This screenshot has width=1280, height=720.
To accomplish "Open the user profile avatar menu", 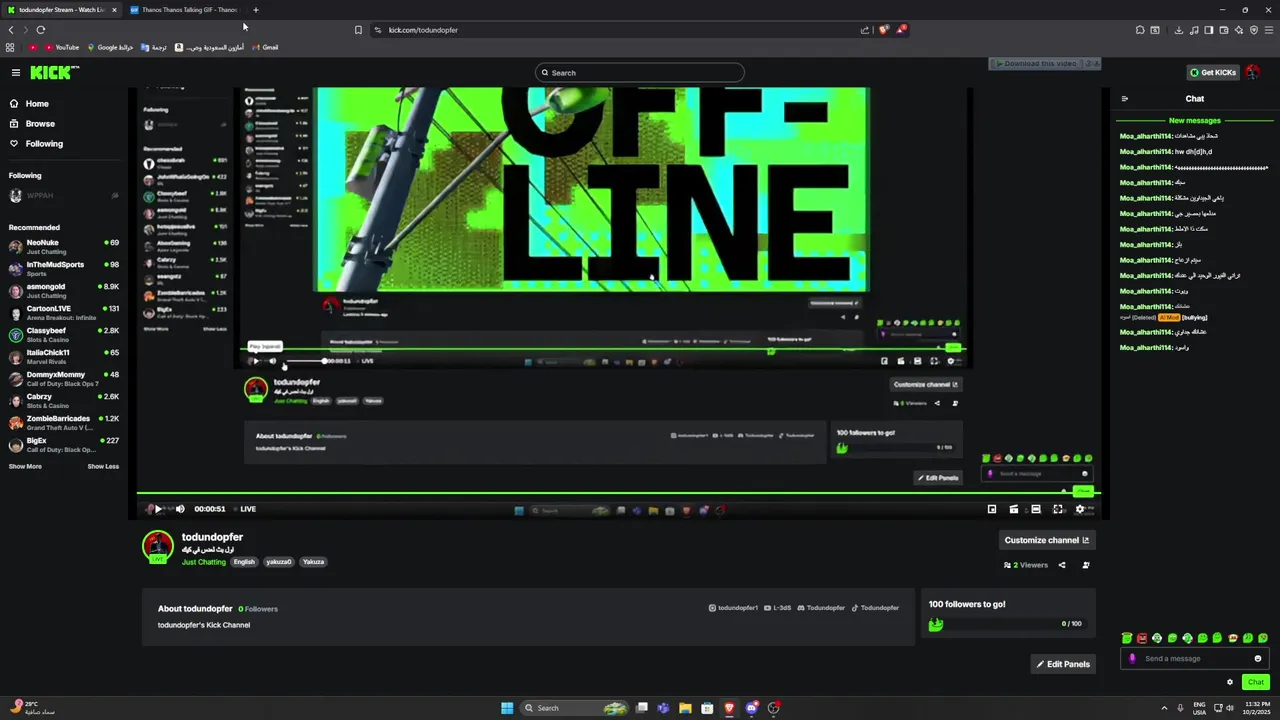I will pyautogui.click(x=1252, y=72).
